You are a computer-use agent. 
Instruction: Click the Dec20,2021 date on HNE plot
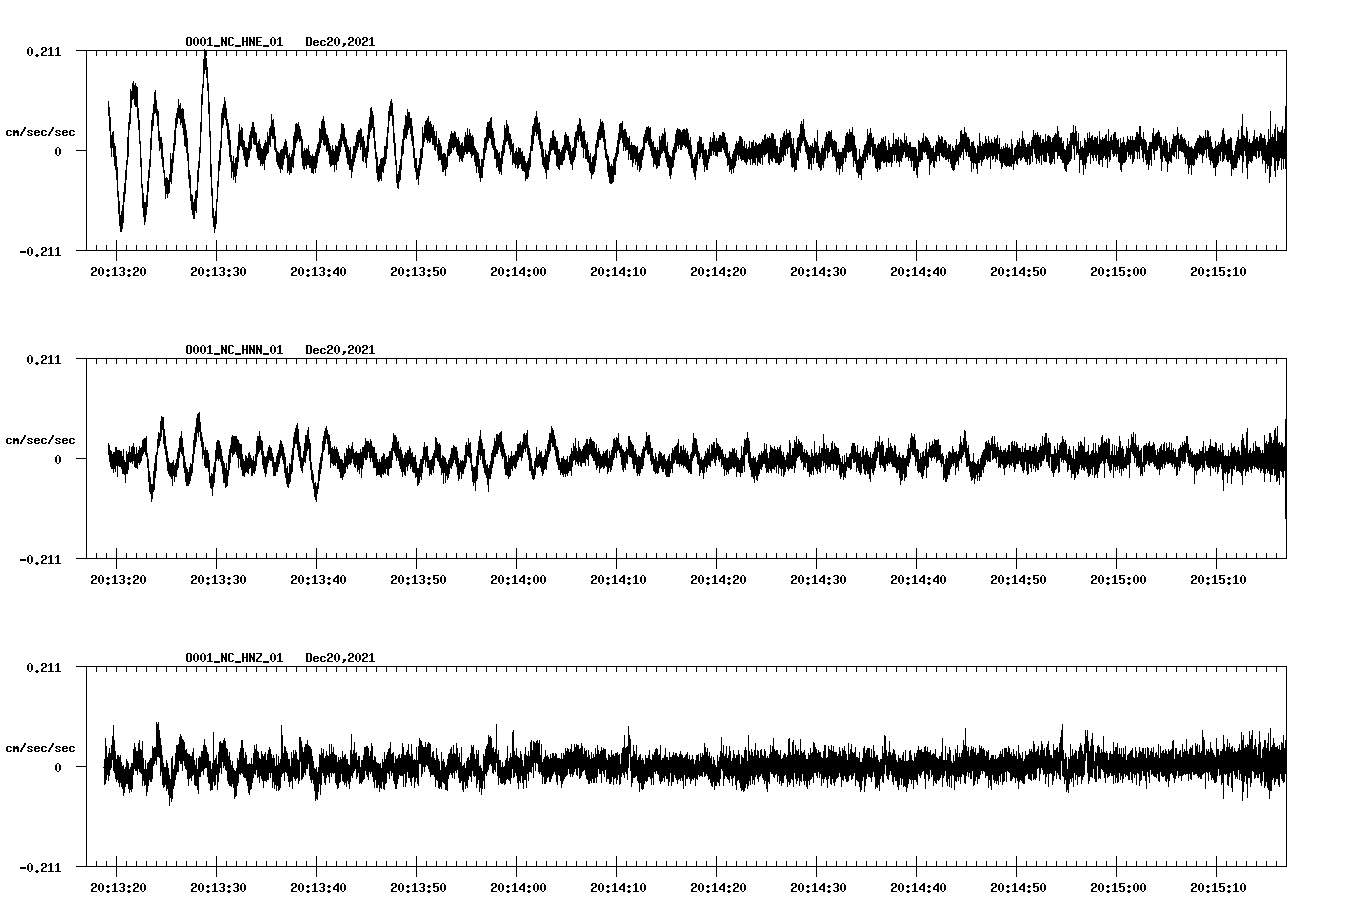click(x=340, y=42)
